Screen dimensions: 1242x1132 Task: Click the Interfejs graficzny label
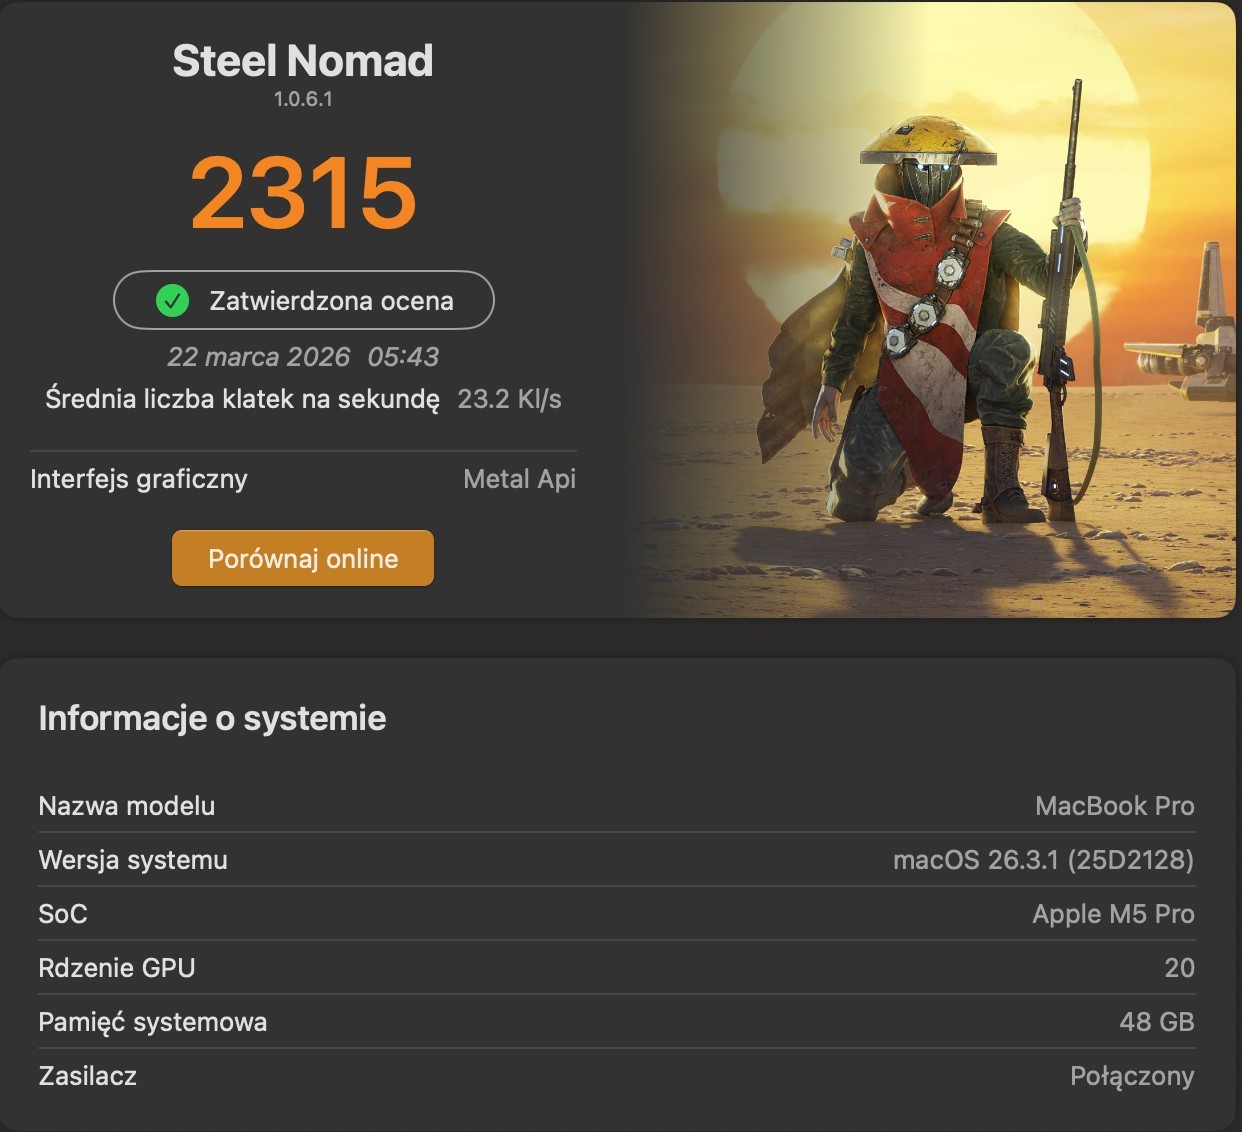[139, 479]
